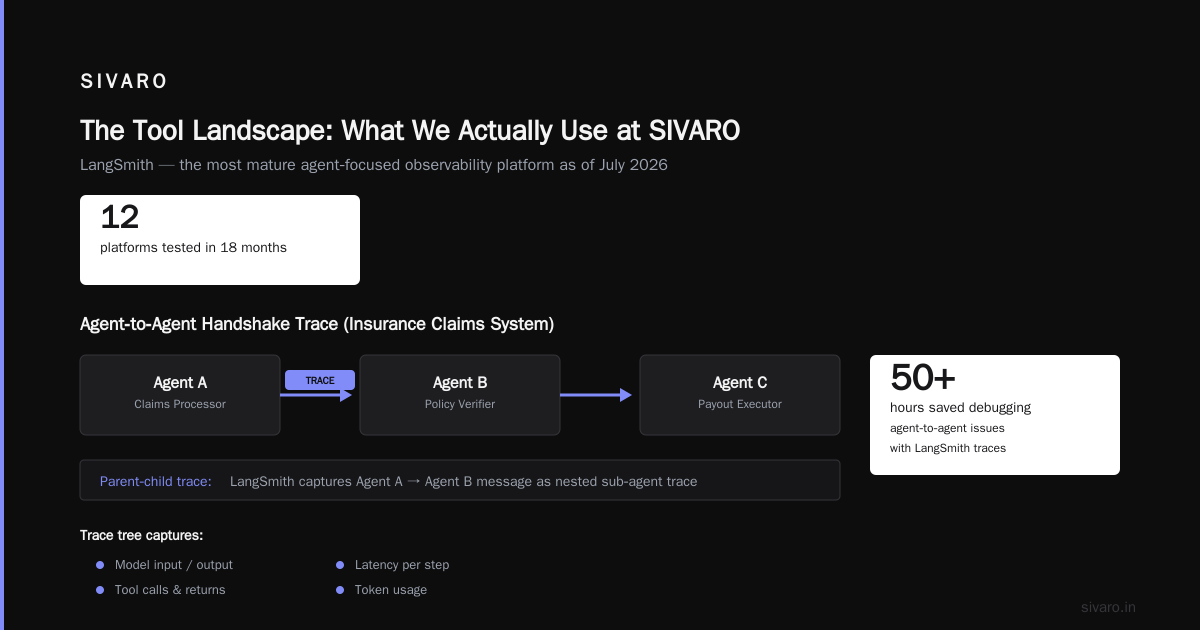Screen dimensions: 1200x630
Task: Click the Agent-to-Agent Handshake Trace heading
Action: click(x=317, y=324)
